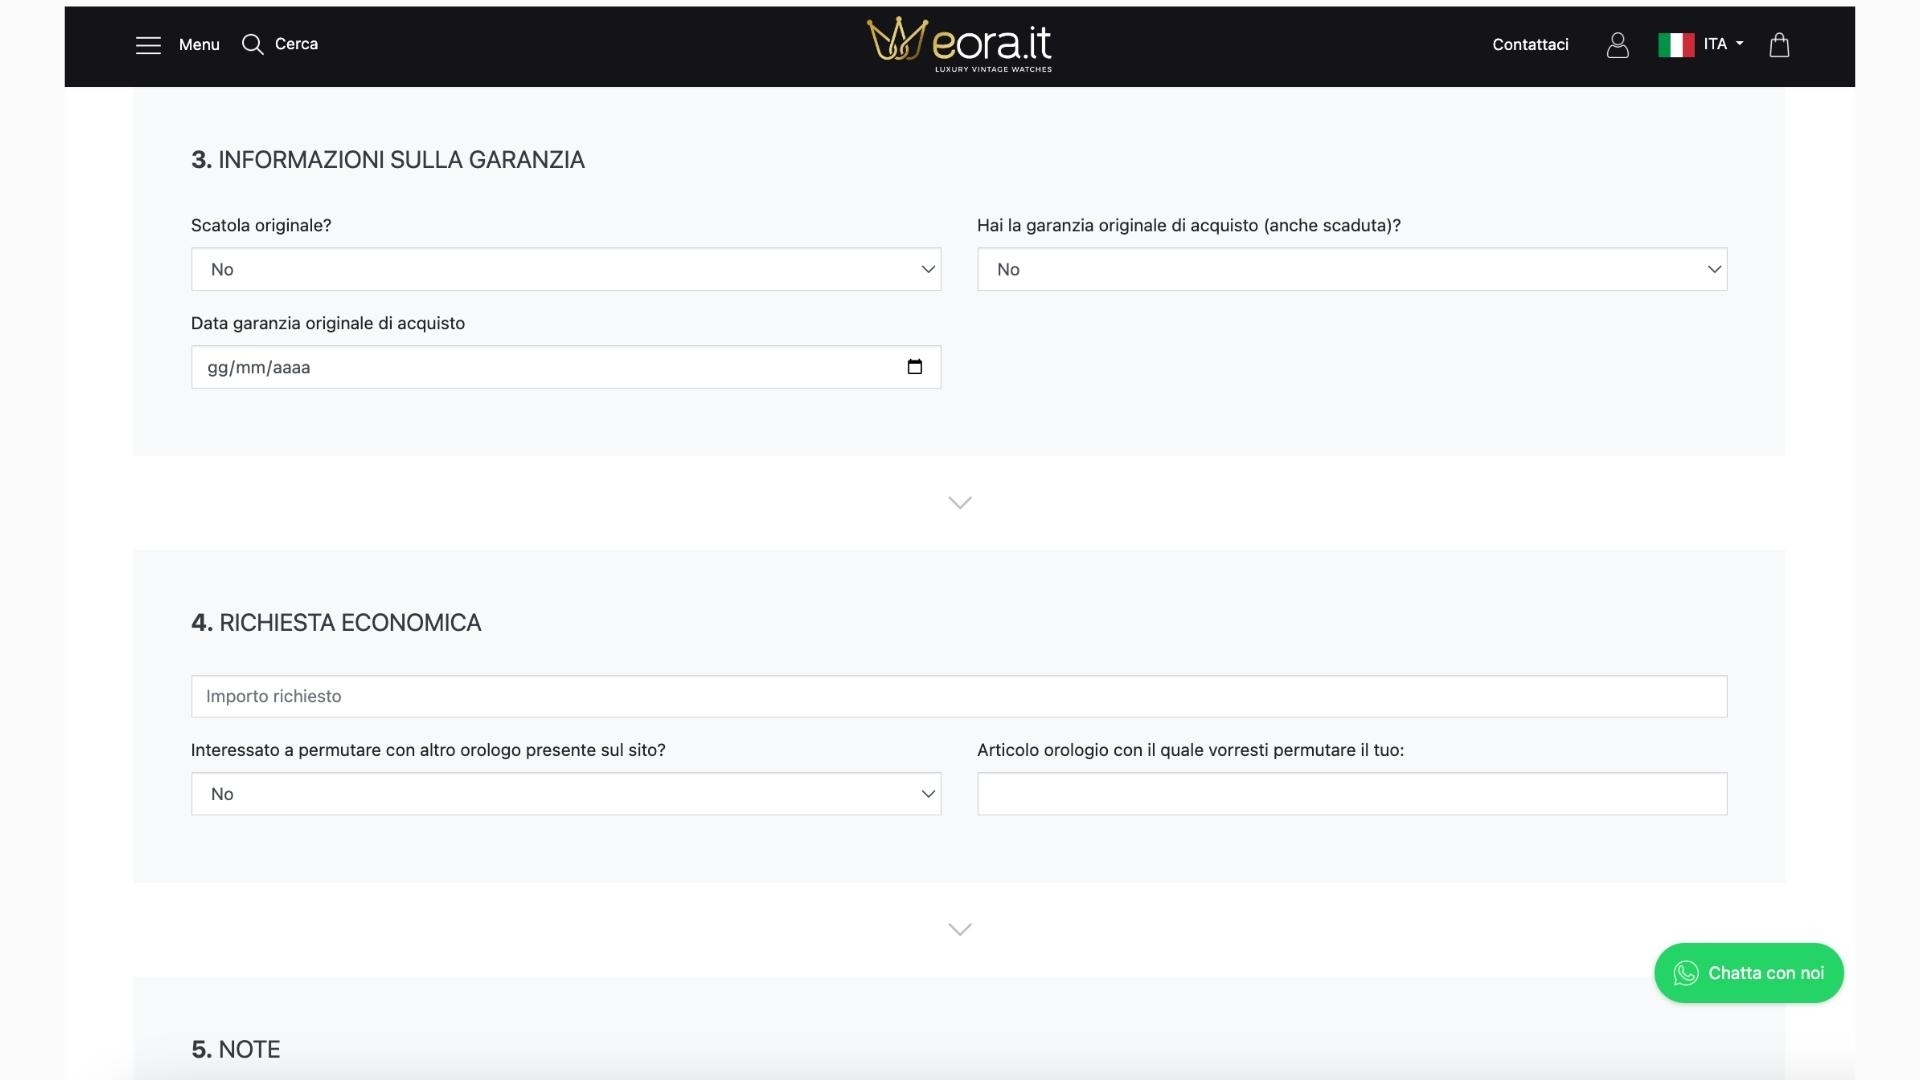Viewport: 1920px width, 1080px height.
Task: Click the Menu label in header
Action: [199, 45]
